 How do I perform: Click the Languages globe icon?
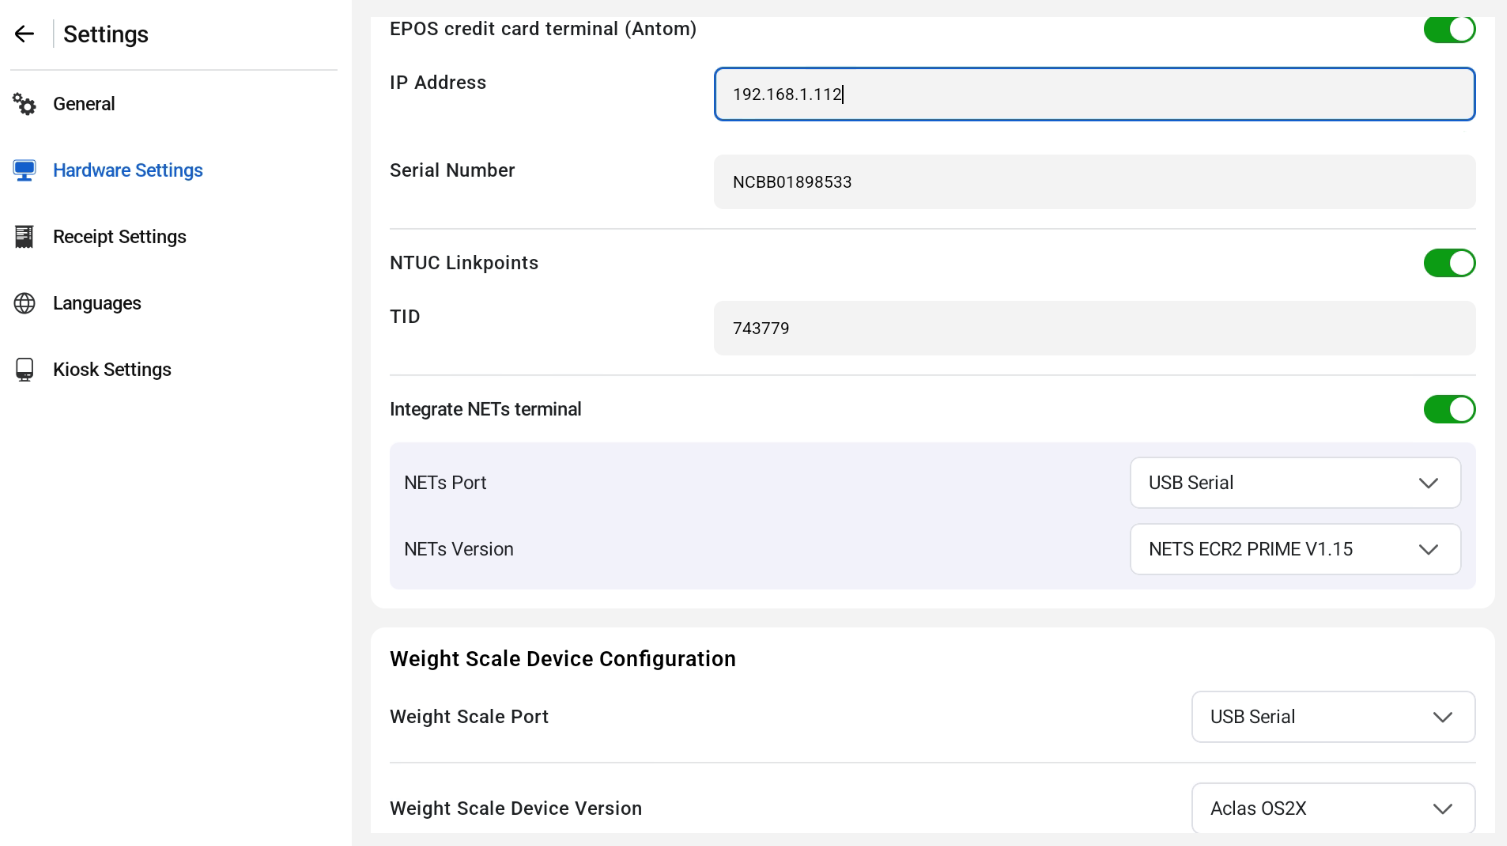pos(24,303)
